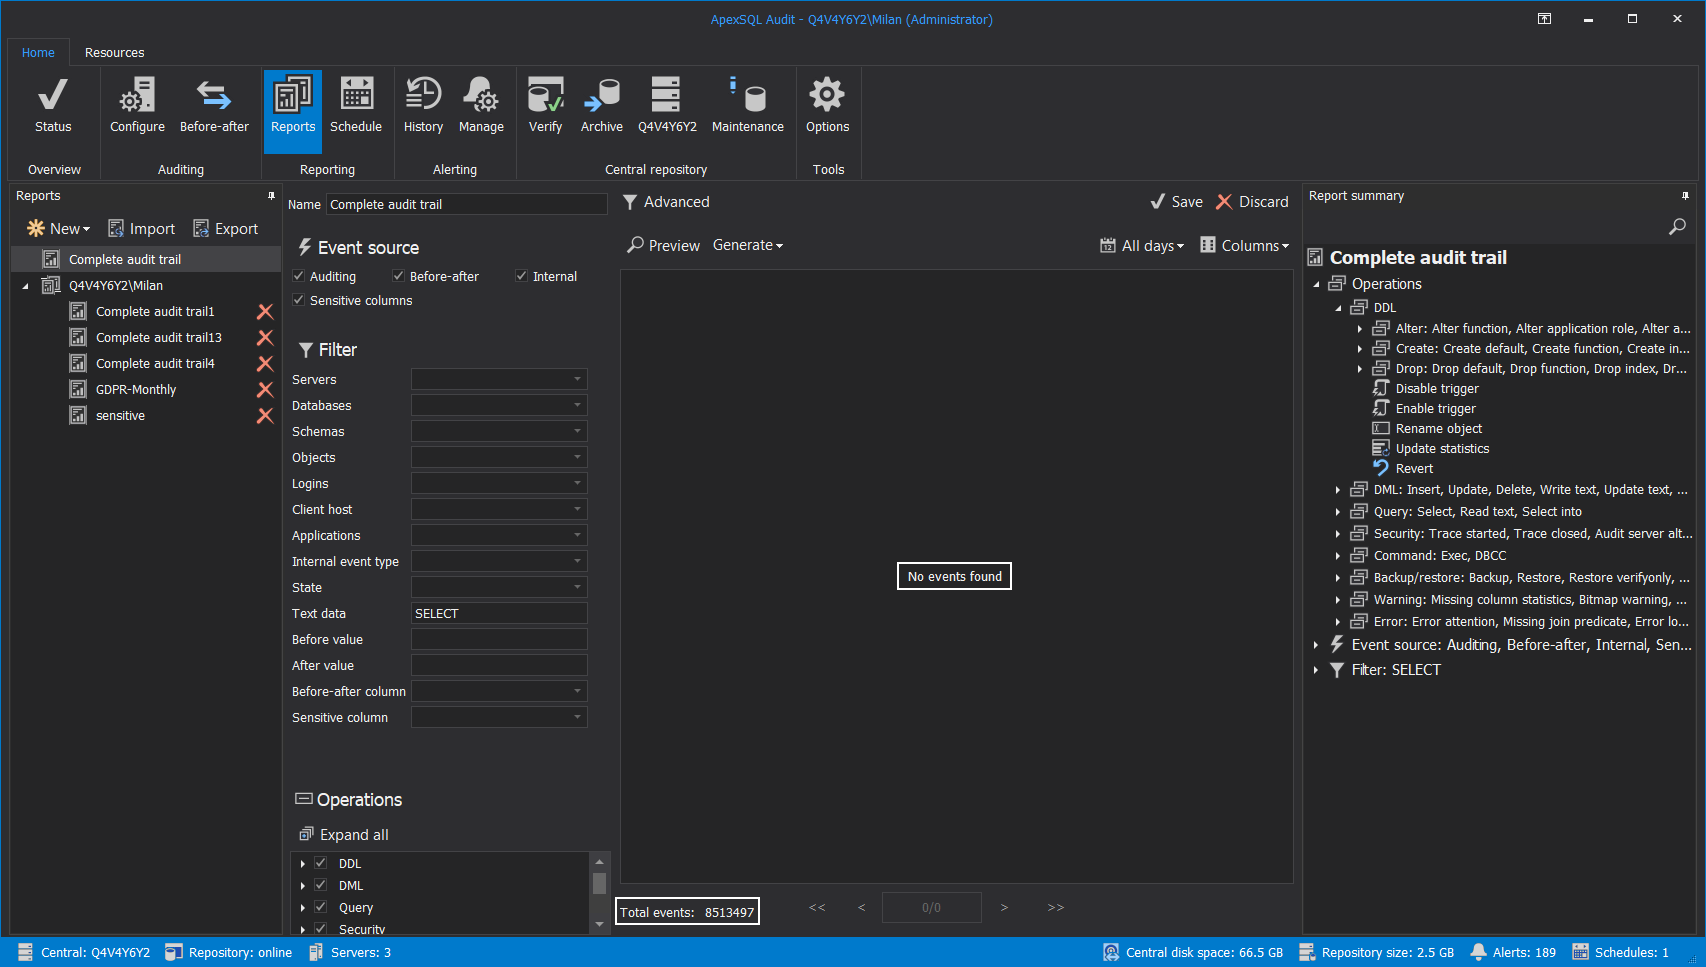Viewport: 1706px width, 967px height.
Task: Click the scroll down arrow of operations list
Action: [600, 924]
